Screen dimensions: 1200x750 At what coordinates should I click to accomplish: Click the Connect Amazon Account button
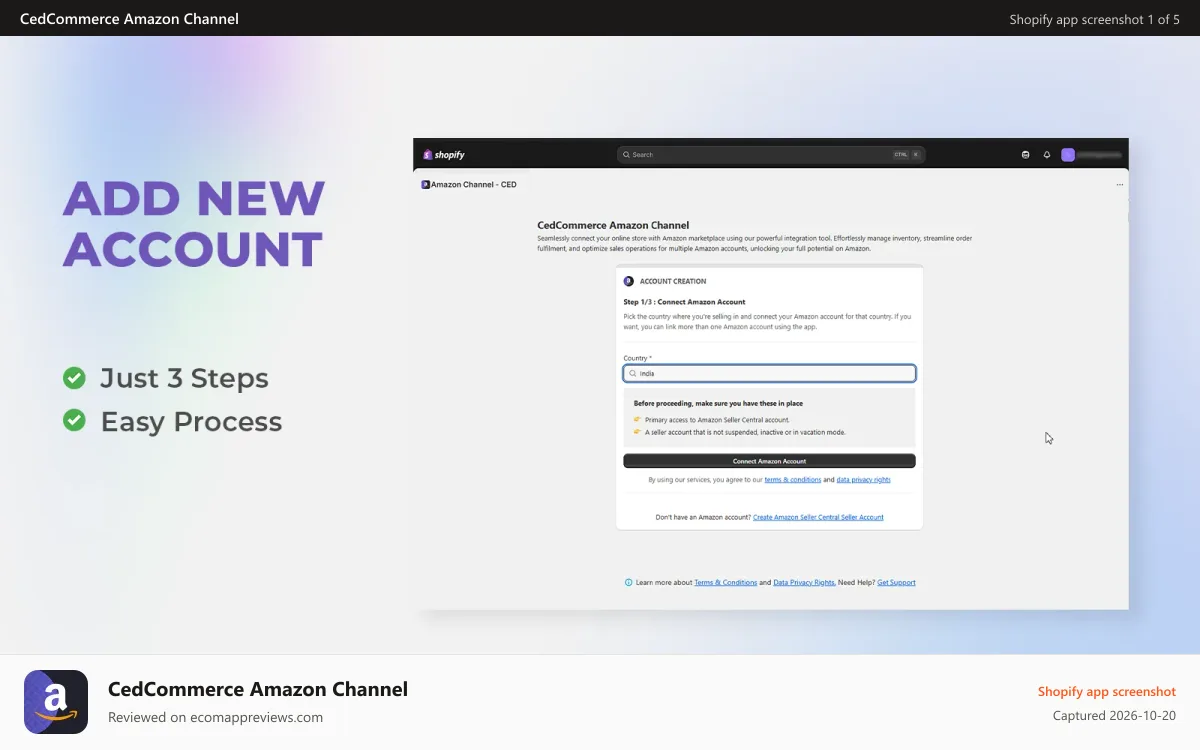pos(769,461)
